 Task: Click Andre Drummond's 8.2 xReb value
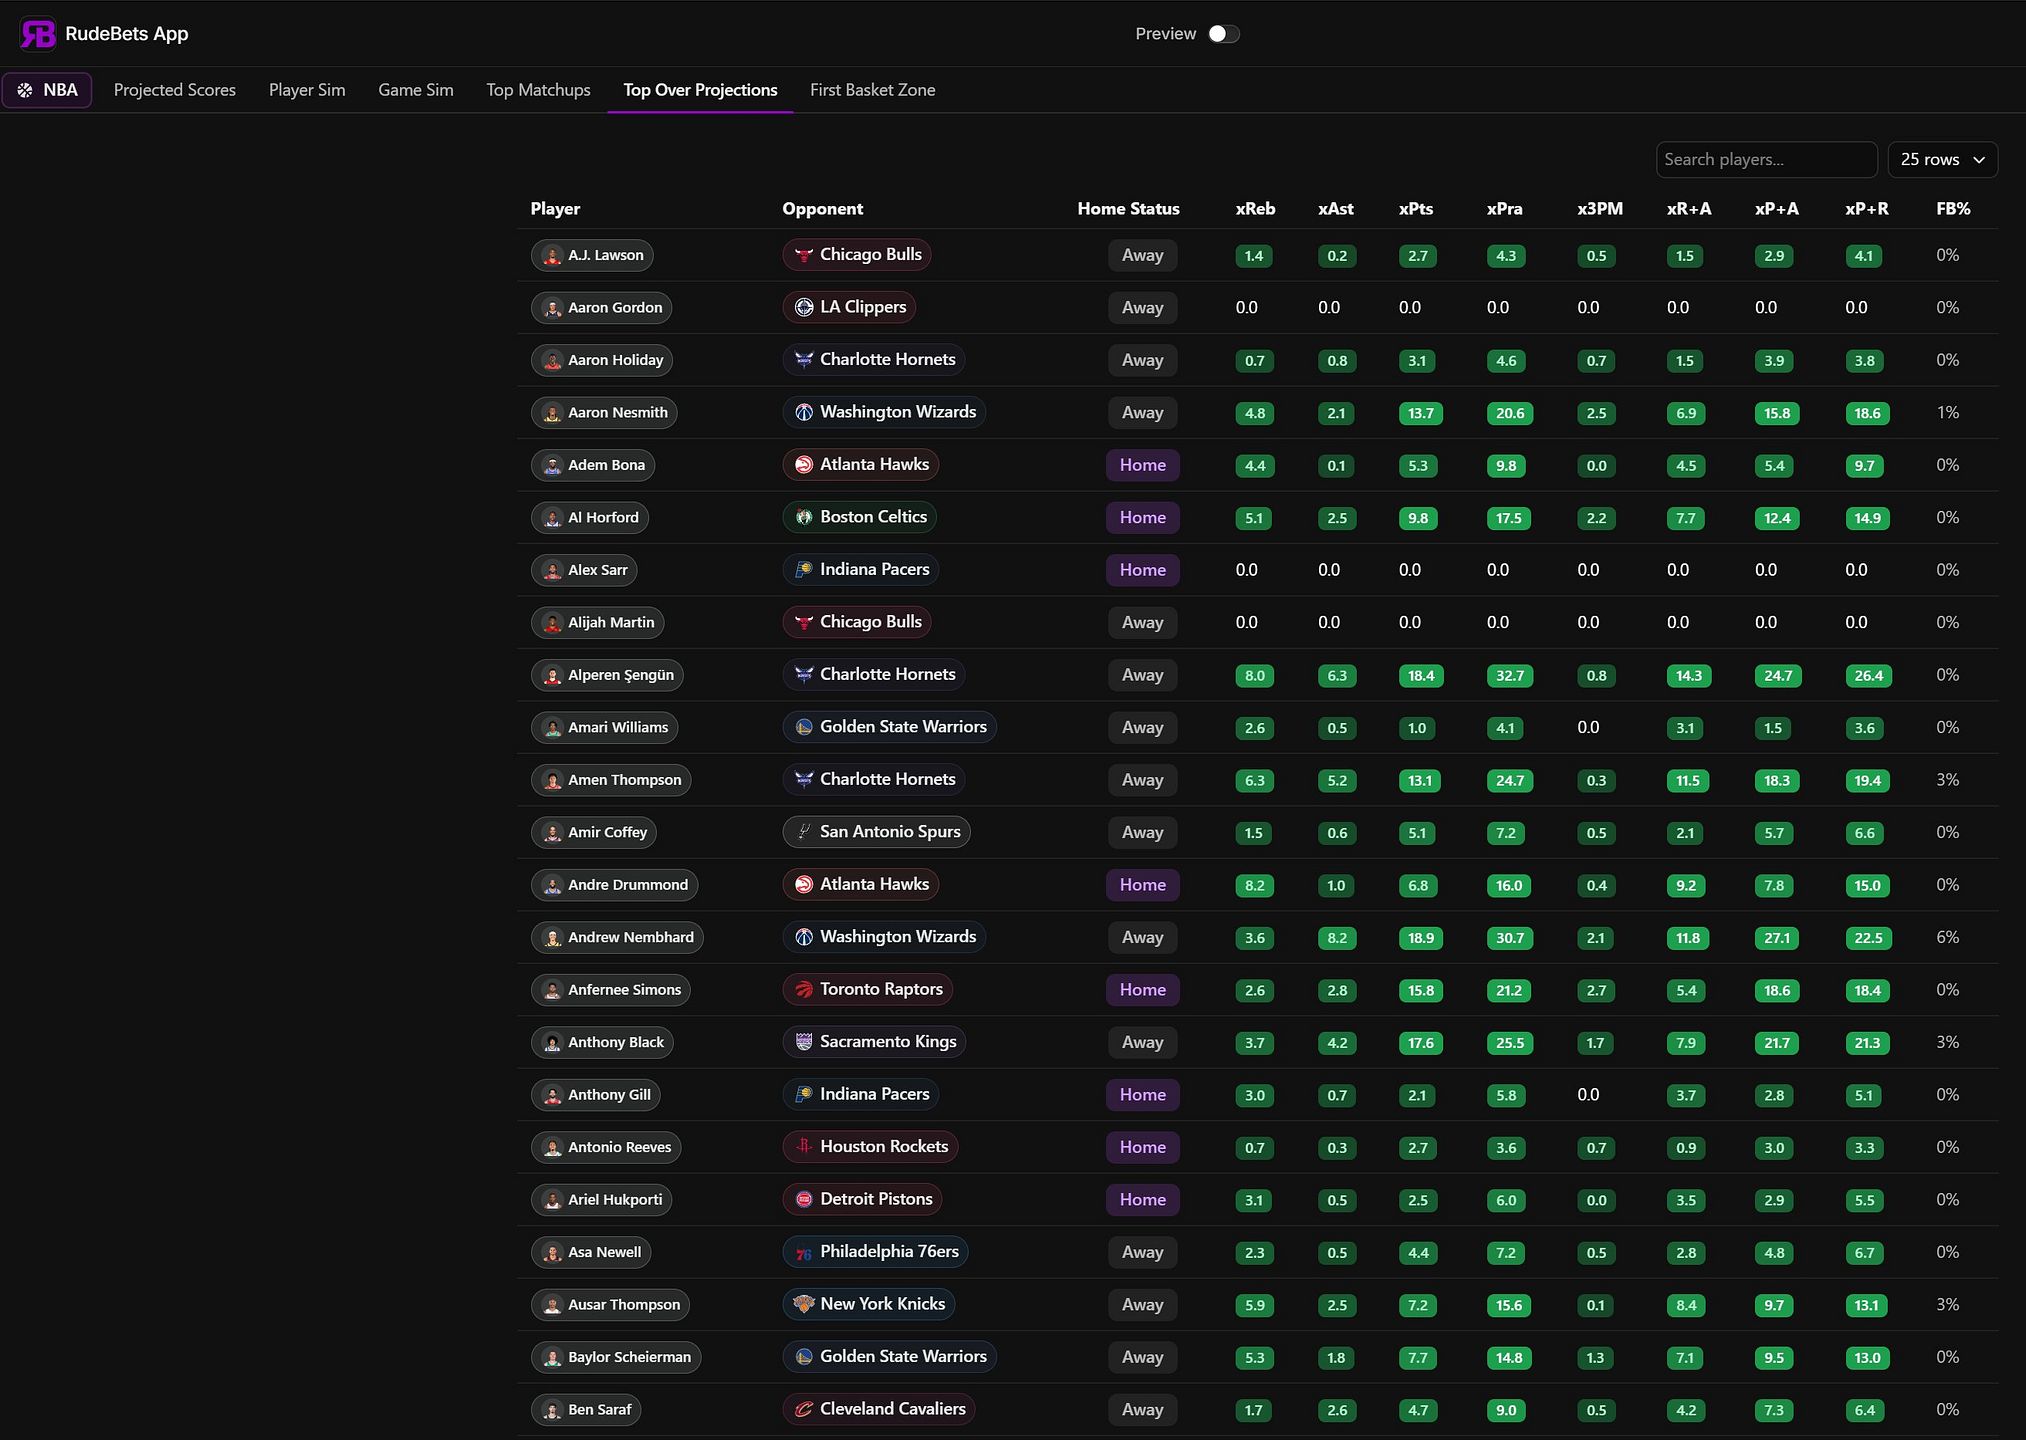click(x=1255, y=886)
